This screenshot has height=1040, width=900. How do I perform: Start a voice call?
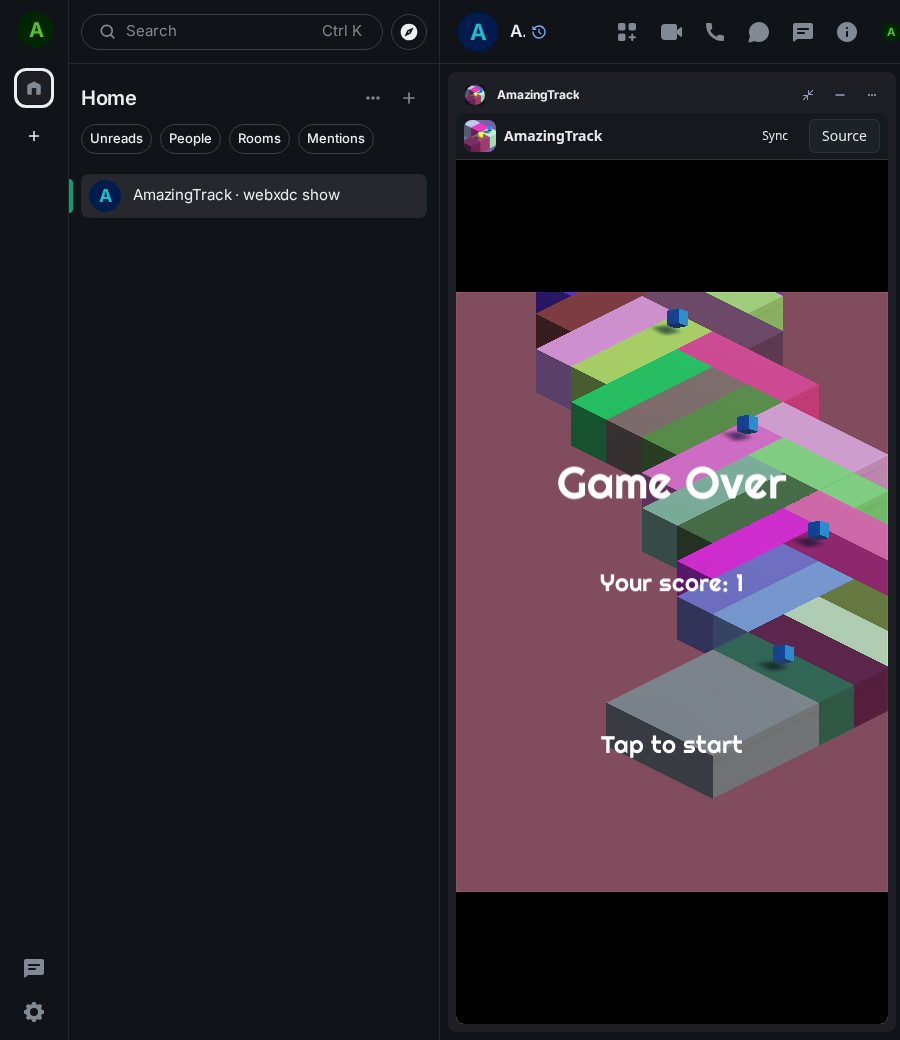coord(714,32)
